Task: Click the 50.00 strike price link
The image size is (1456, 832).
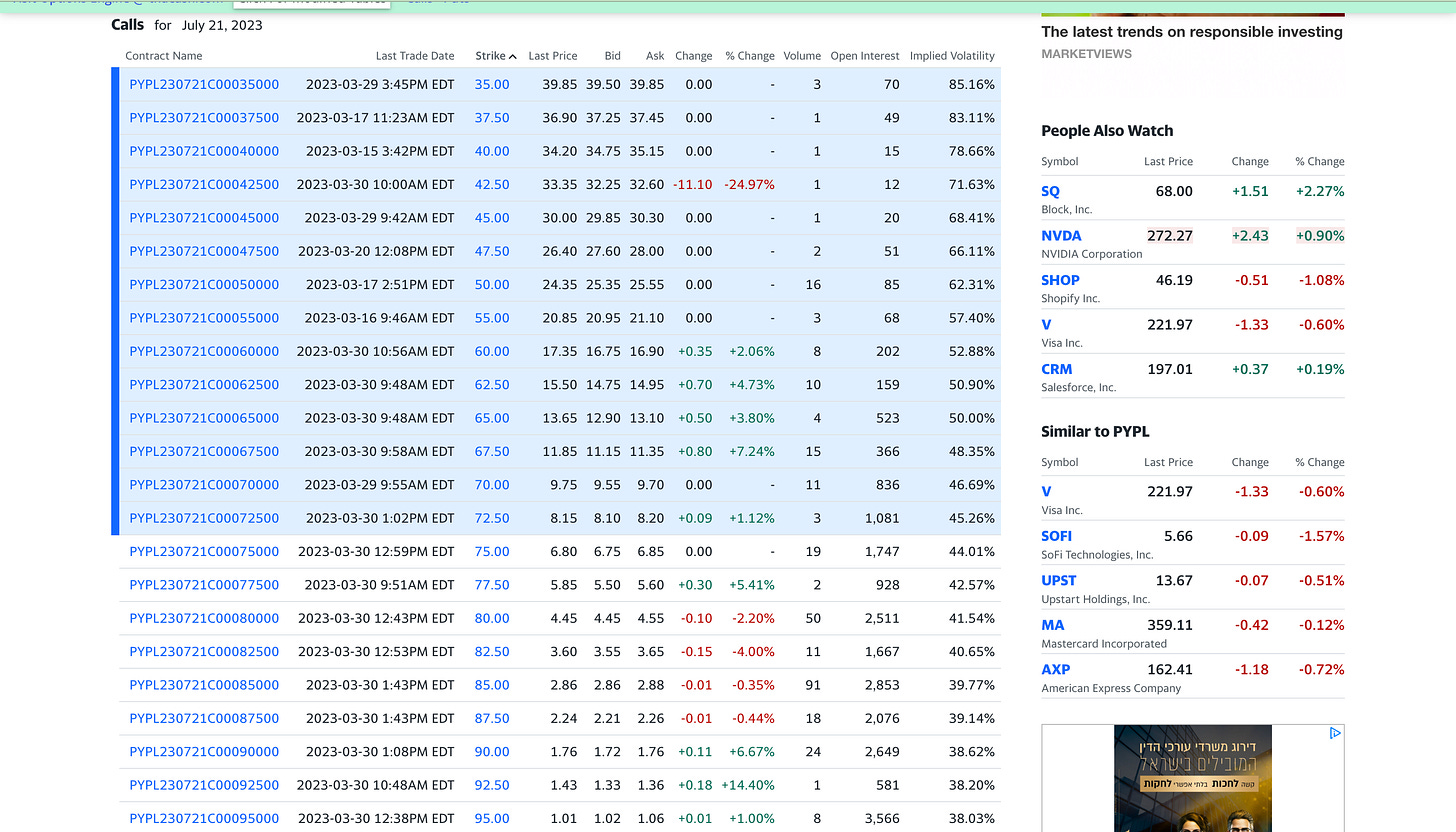Action: pyautogui.click(x=492, y=285)
